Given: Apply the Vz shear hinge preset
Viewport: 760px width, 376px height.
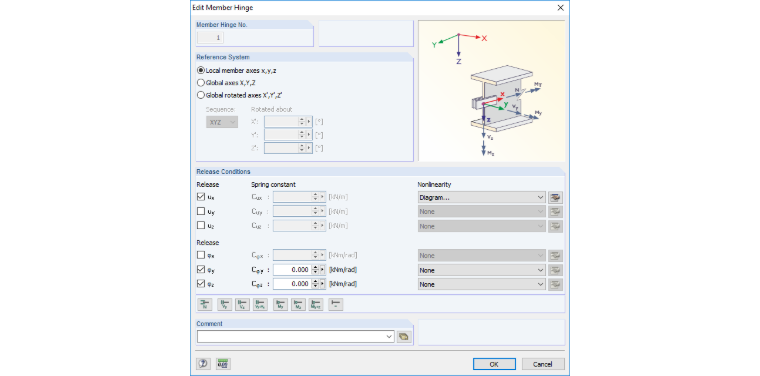Looking at the screenshot, I should pyautogui.click(x=242, y=304).
